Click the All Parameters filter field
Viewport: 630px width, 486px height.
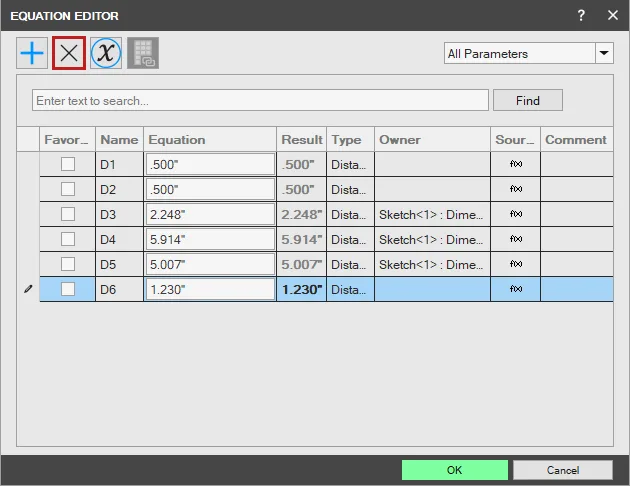[520, 53]
